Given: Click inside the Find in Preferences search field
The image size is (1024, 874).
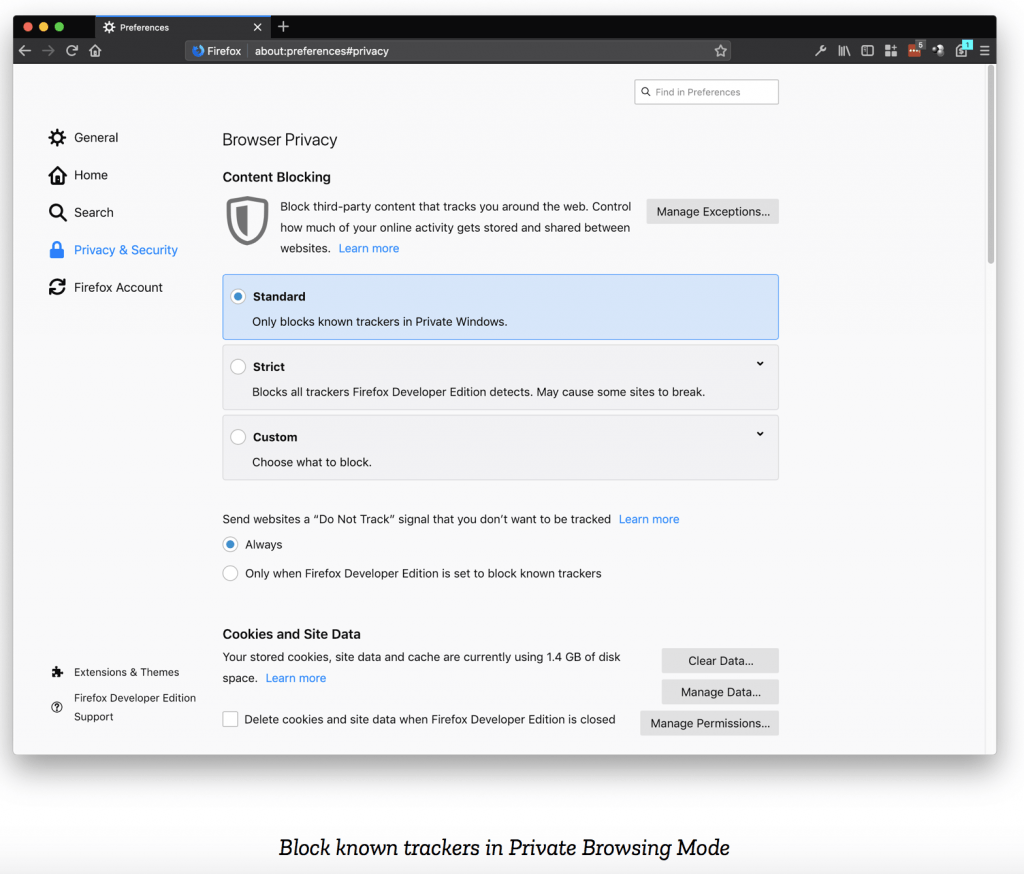Looking at the screenshot, I should [706, 91].
